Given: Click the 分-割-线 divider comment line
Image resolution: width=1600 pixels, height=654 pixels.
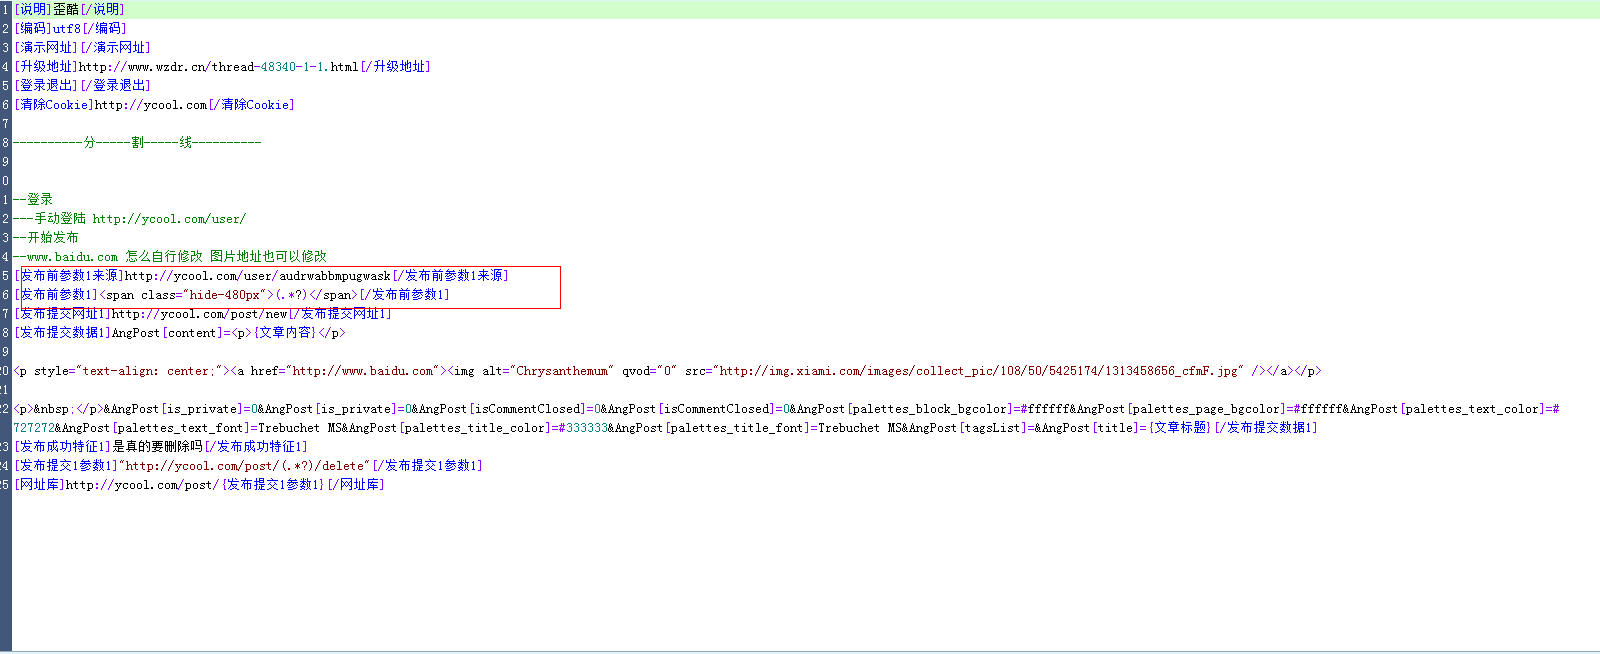Looking at the screenshot, I should pos(138,143).
